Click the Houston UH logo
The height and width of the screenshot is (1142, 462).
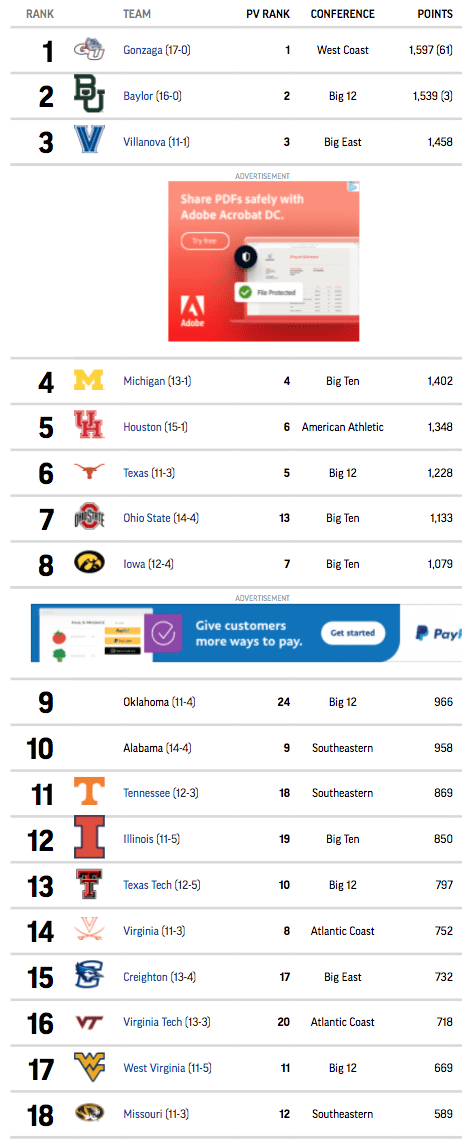(89, 426)
